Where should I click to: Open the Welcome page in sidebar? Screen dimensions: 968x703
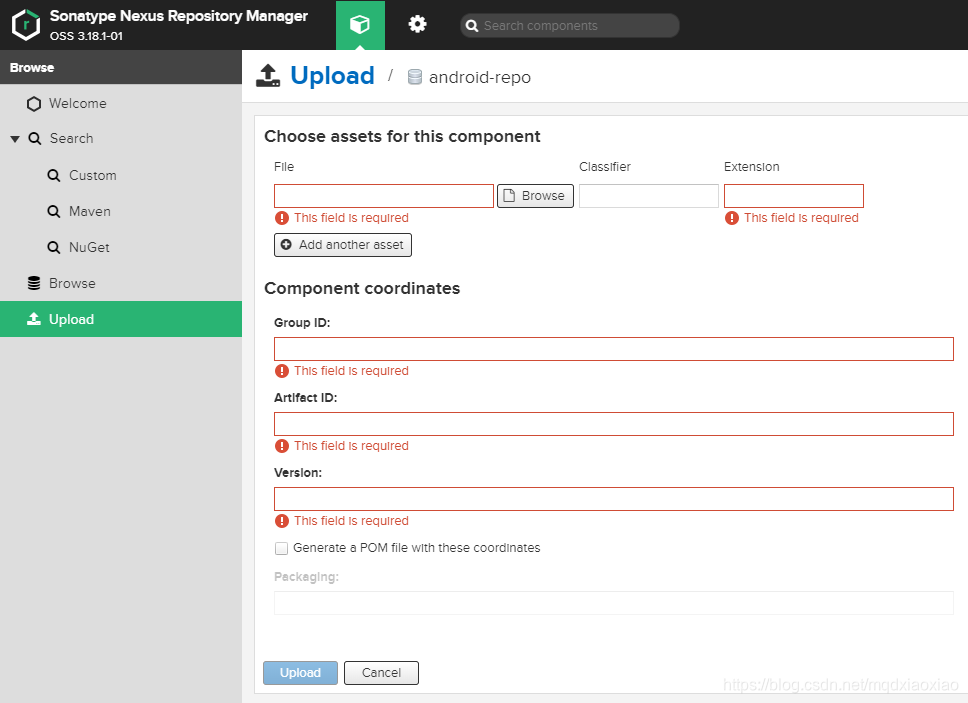[x=121, y=103]
